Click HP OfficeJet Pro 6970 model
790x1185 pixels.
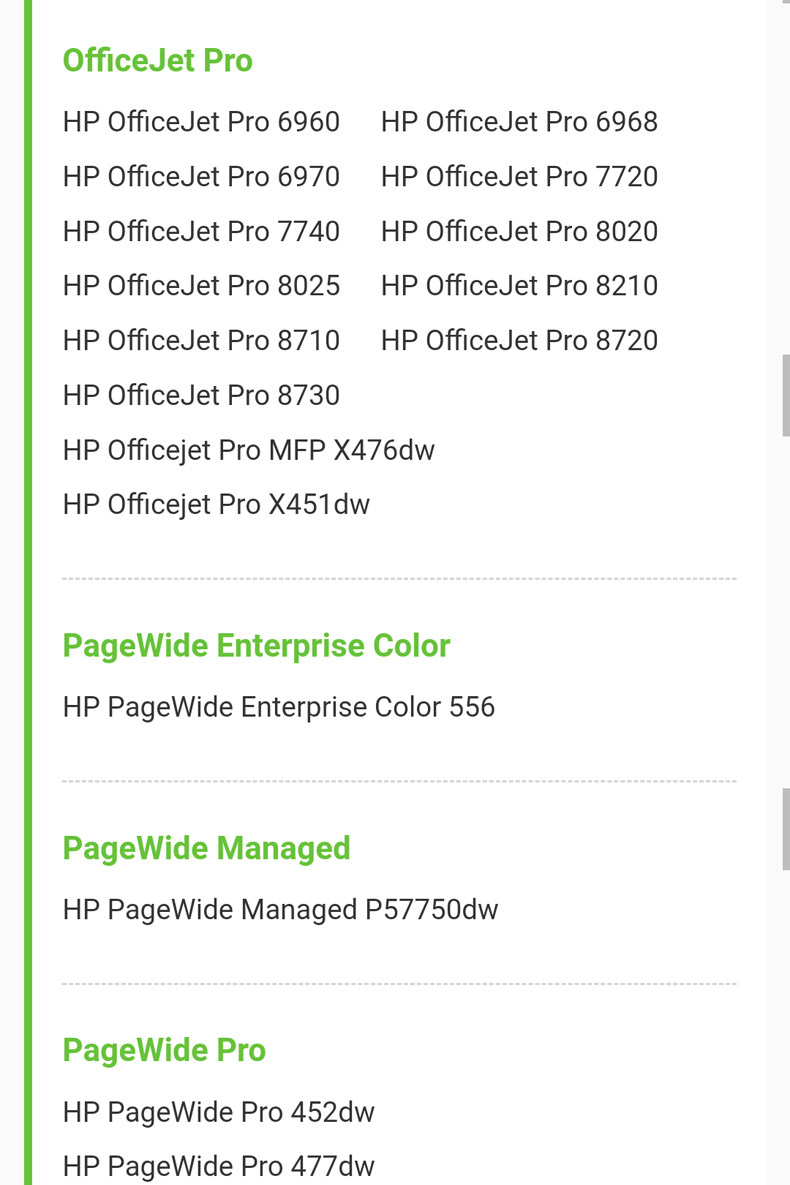pyautogui.click(x=201, y=177)
